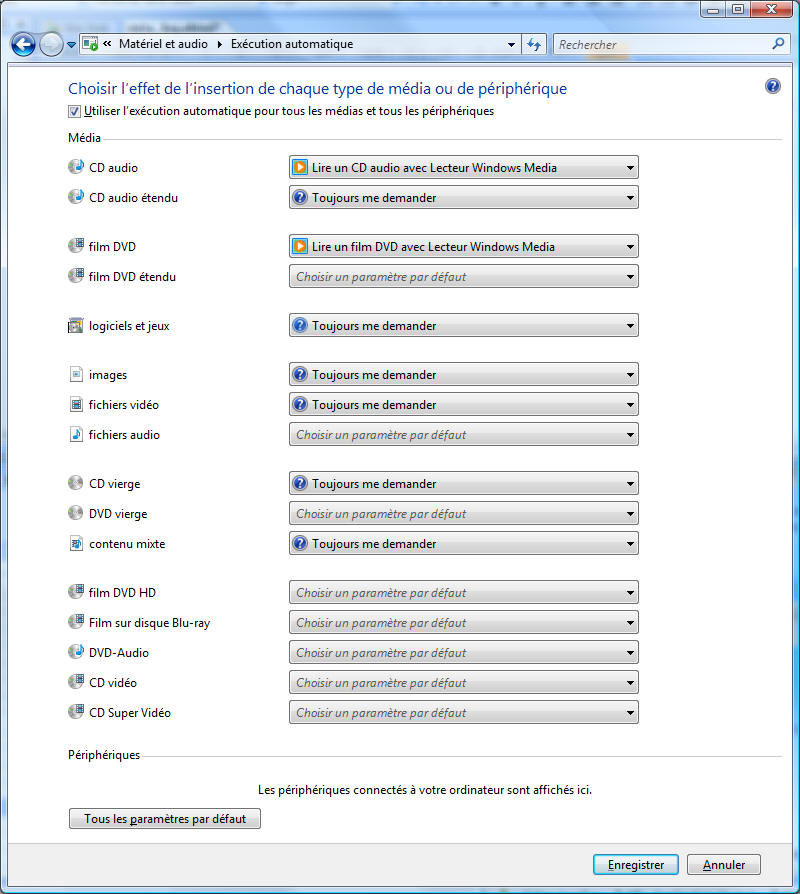Click the DVD-Audio disc icon
Image resolution: width=800 pixels, height=894 pixels.
point(76,652)
